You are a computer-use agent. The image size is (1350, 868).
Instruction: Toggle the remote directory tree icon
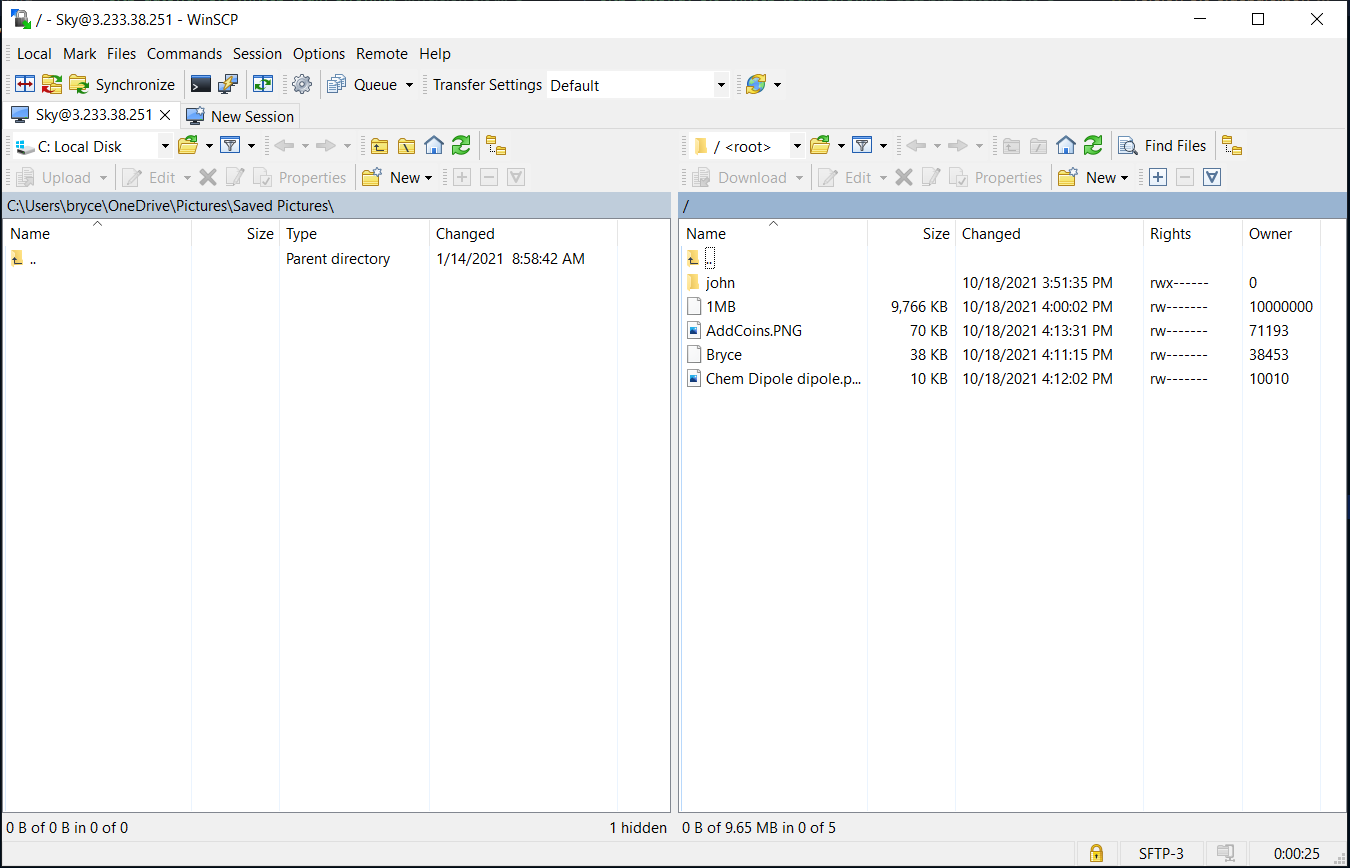click(x=1232, y=146)
